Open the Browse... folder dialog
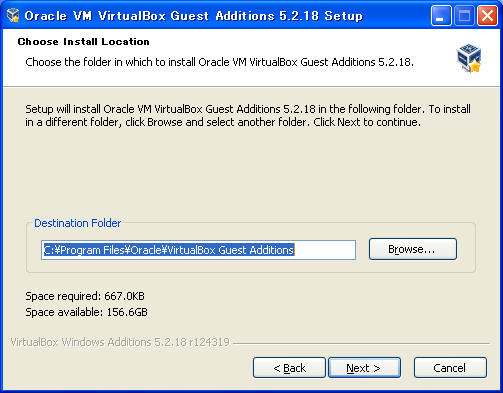 [x=413, y=249]
